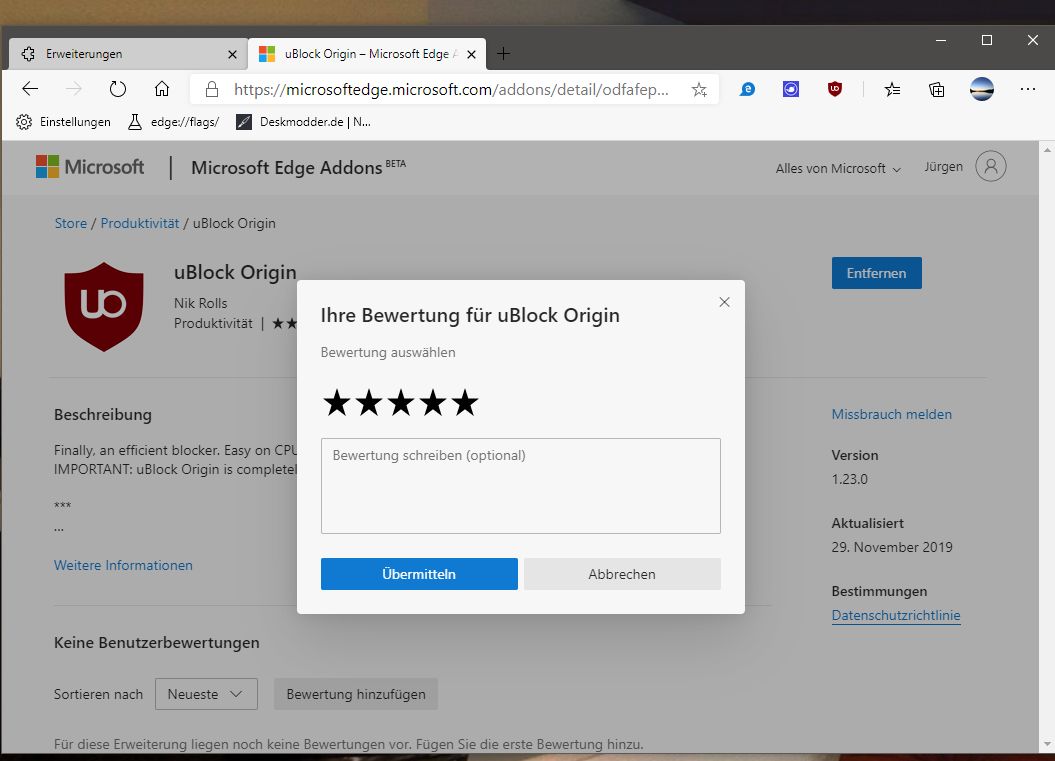Click the page scrollbar up arrow
This screenshot has height=761, width=1055.
pyautogui.click(x=1047, y=149)
